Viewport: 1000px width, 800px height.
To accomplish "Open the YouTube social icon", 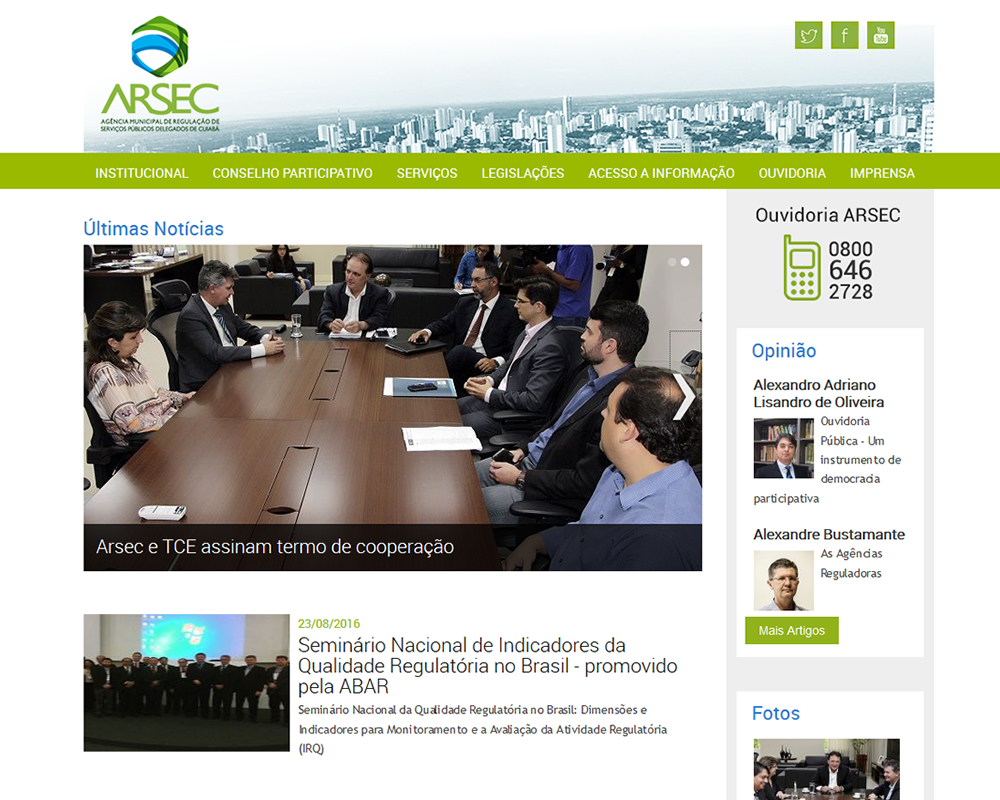I will click(880, 36).
